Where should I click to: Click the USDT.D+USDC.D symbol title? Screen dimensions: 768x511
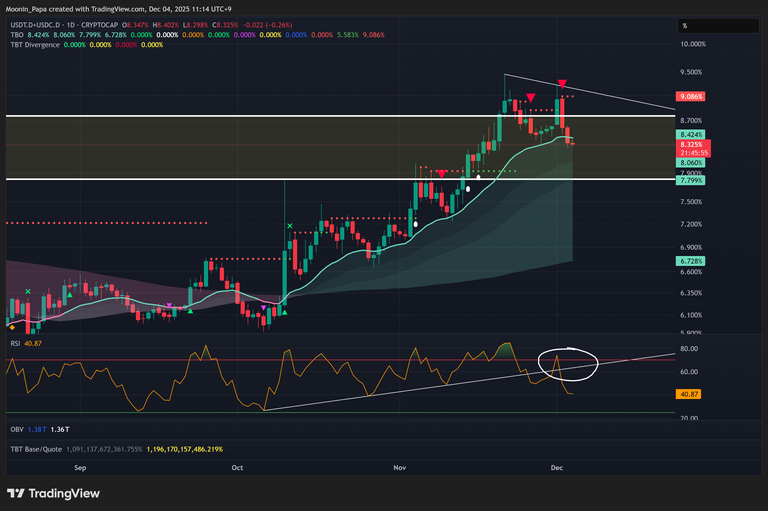click(x=42, y=24)
